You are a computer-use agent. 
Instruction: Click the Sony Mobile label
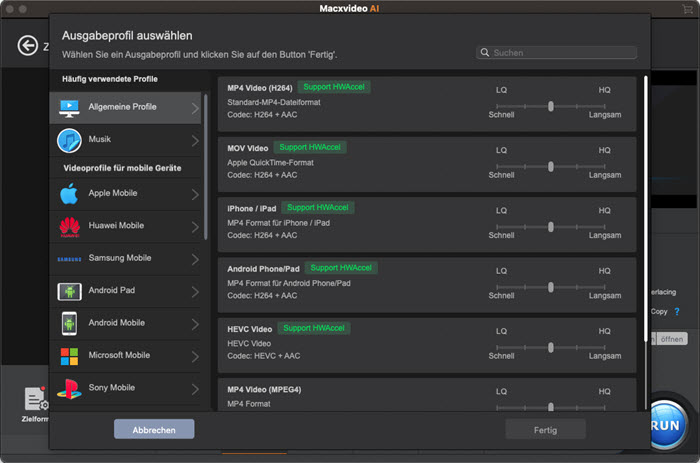click(x=112, y=388)
